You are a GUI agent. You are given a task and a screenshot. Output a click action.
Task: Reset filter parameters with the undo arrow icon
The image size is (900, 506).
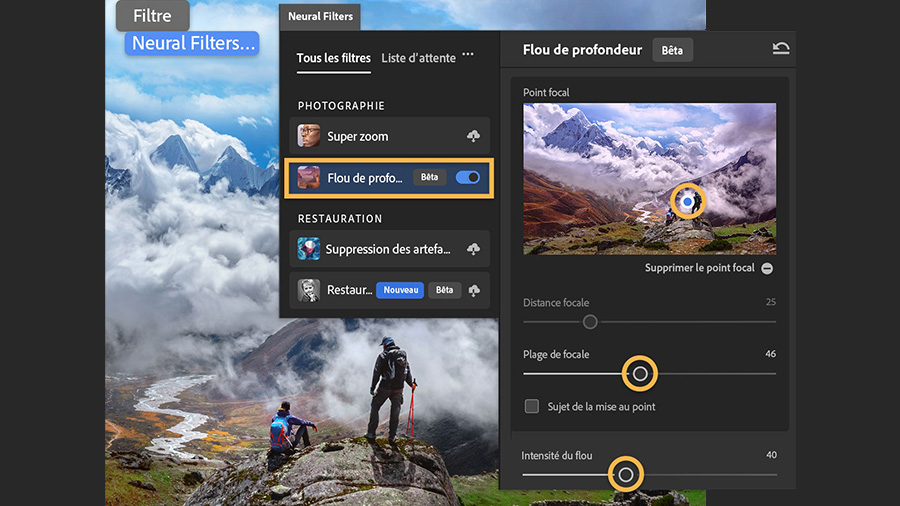click(781, 48)
